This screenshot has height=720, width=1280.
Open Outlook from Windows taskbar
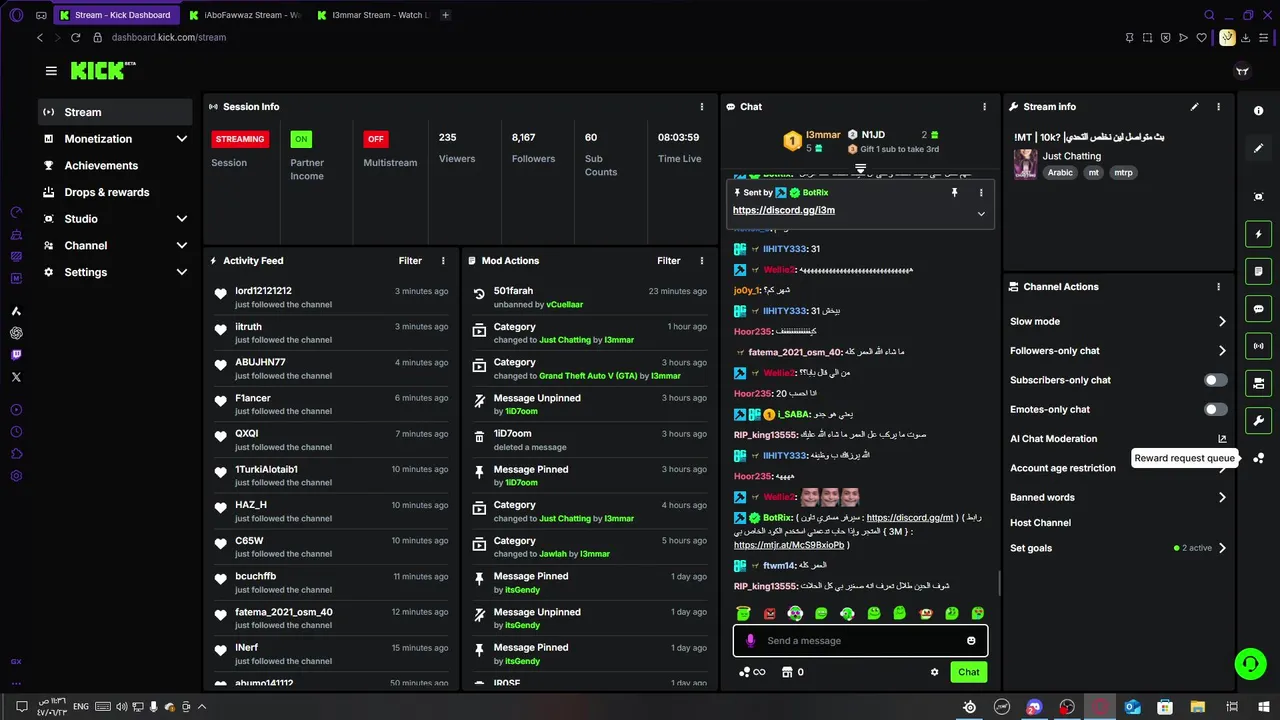1132,707
